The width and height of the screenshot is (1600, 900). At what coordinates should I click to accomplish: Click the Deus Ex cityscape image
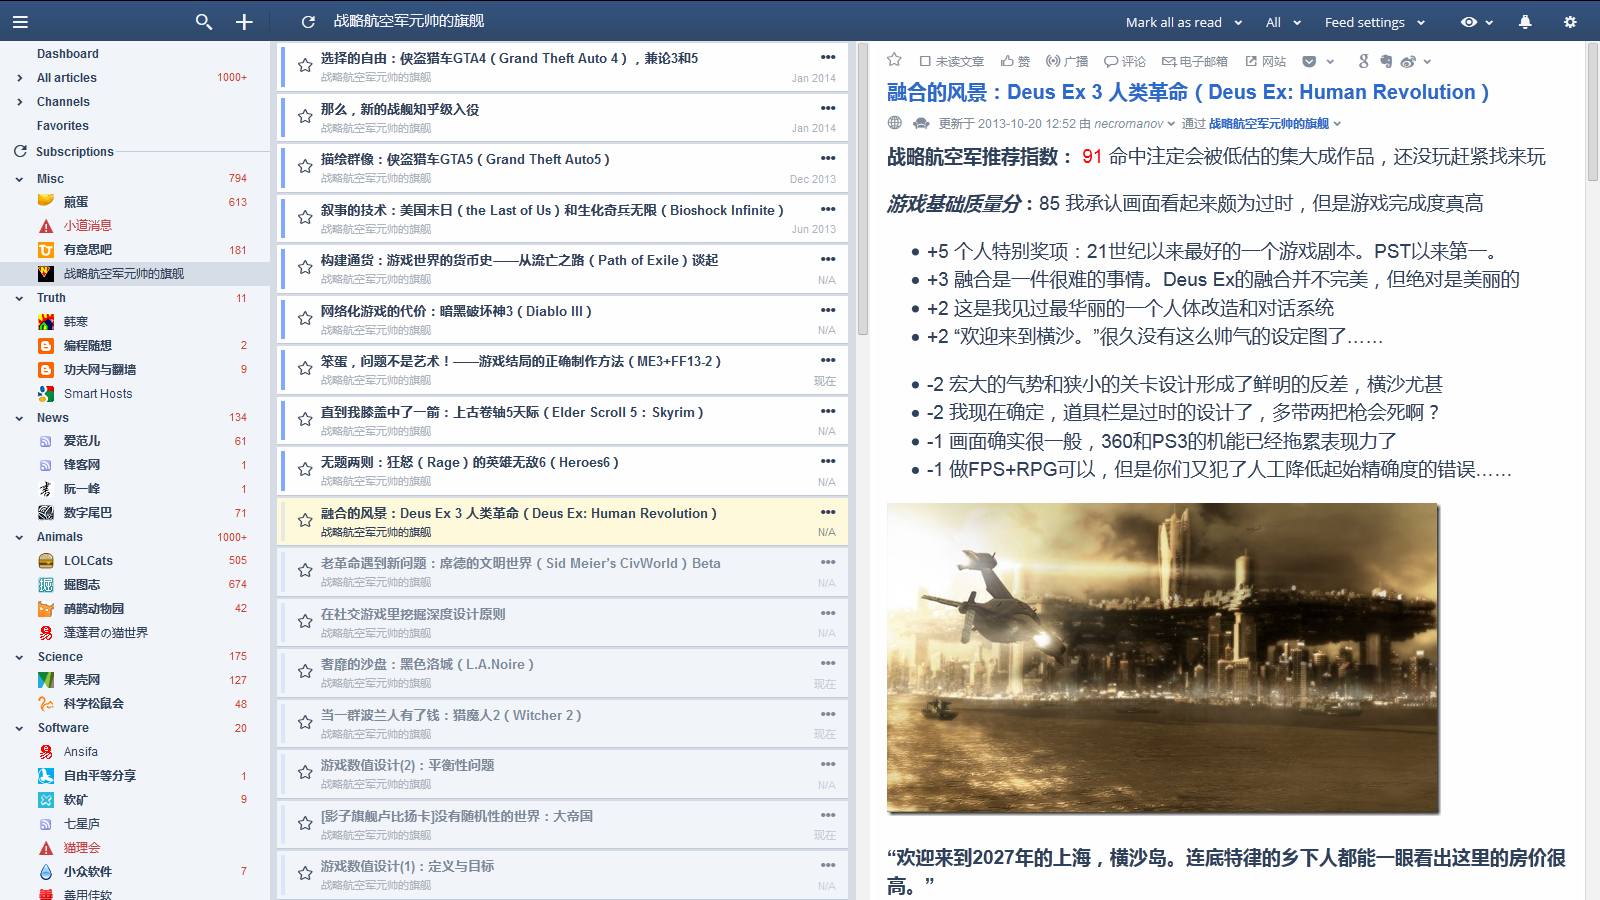1162,657
